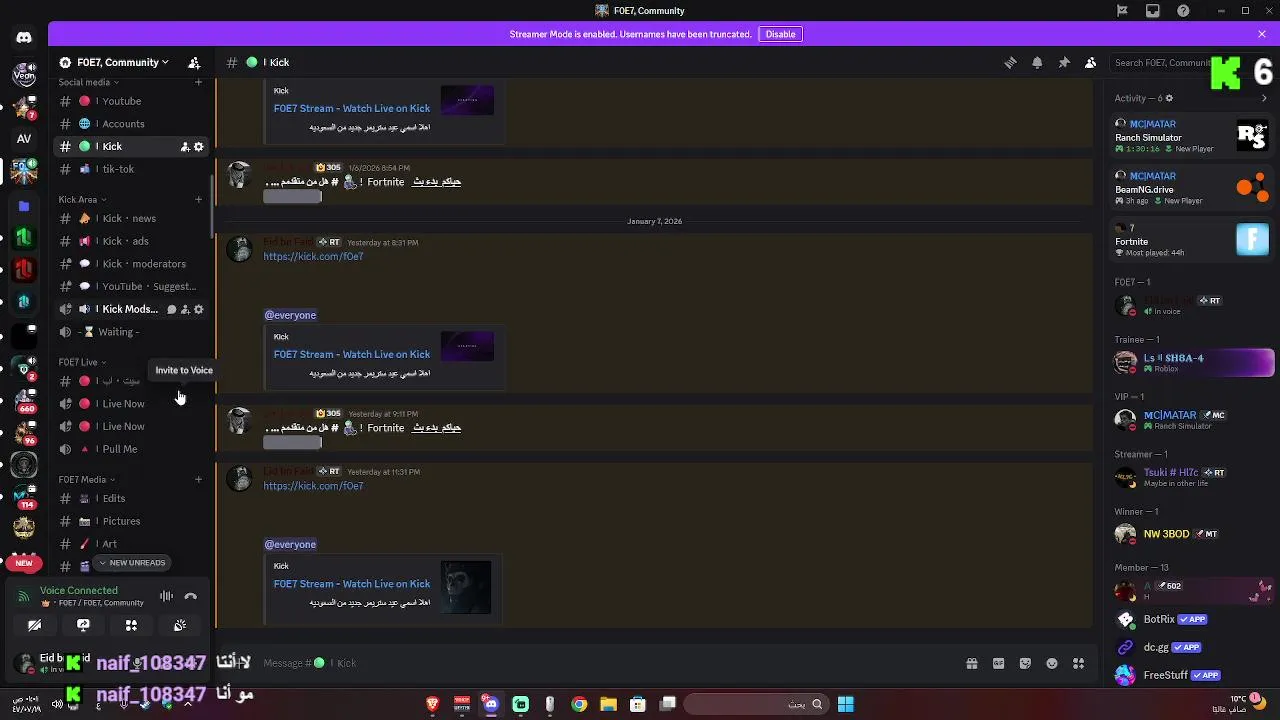
Task: Open the Art channel
Action: [x=130, y=544]
